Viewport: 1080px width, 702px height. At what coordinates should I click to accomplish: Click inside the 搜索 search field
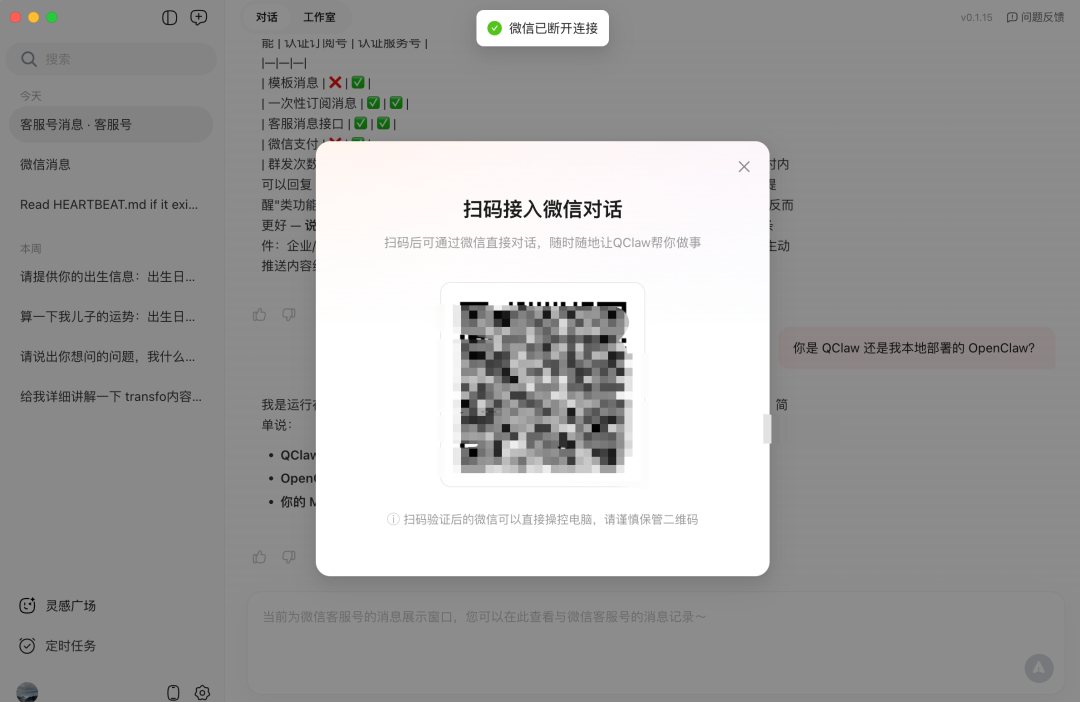[x=110, y=59]
